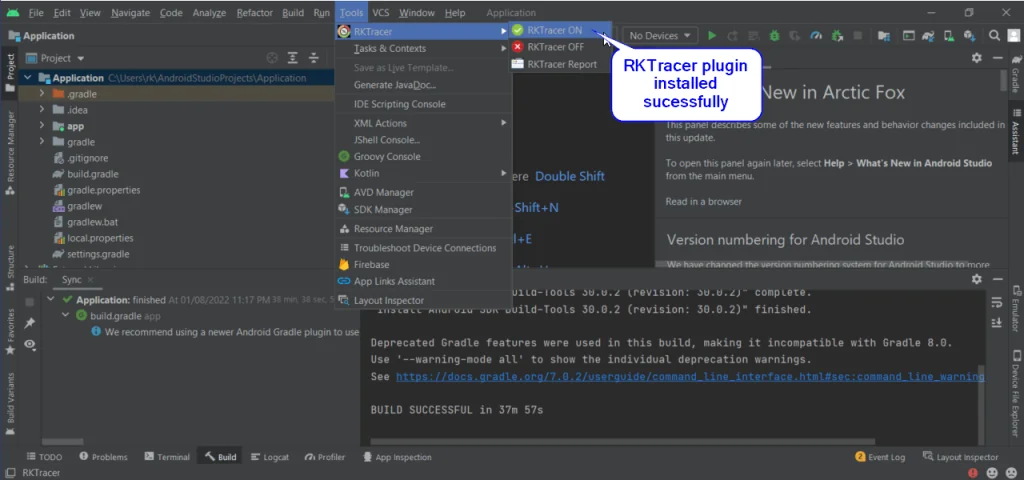This screenshot has height=480, width=1024.
Task: Open the File menu
Action: pyautogui.click(x=36, y=12)
